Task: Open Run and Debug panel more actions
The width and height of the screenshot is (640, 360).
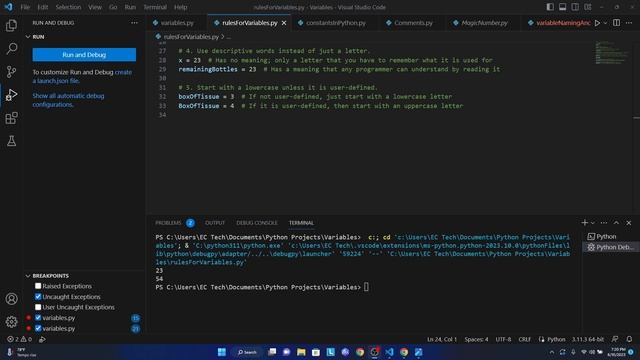Action: 134,23
